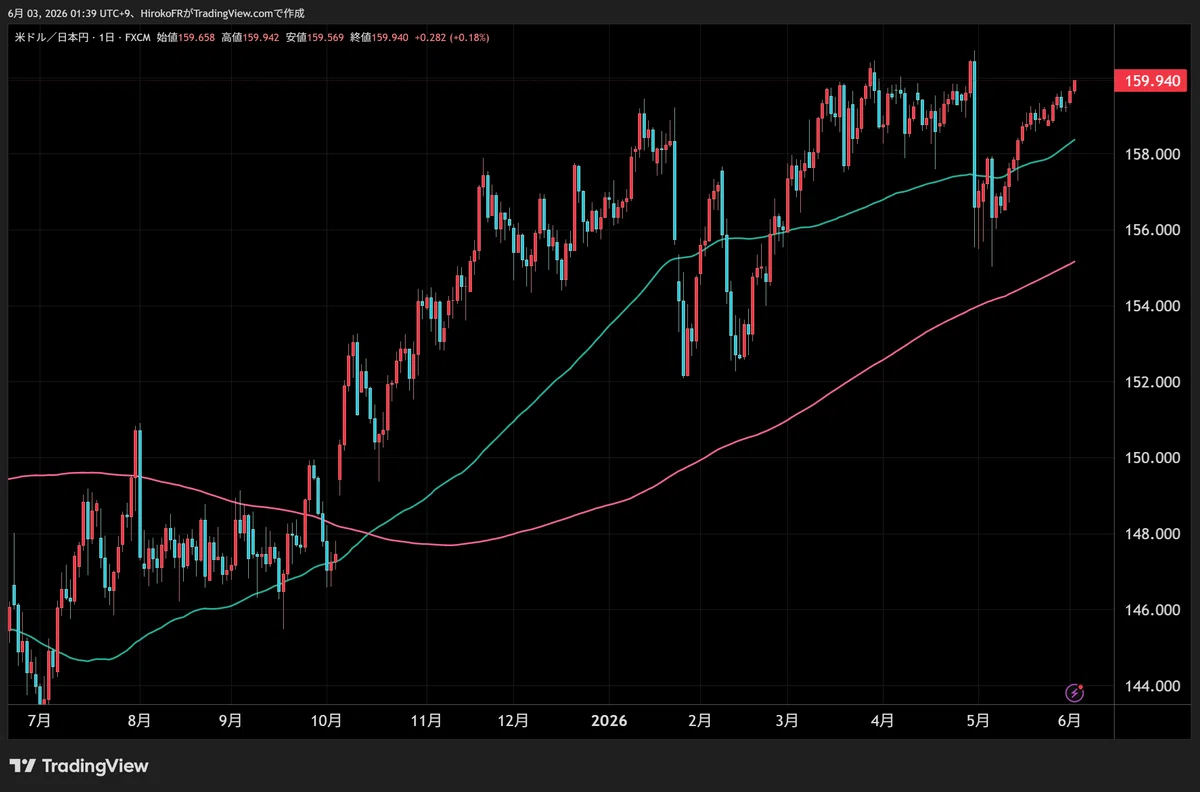Click the 9月 time axis label

pyautogui.click(x=231, y=719)
